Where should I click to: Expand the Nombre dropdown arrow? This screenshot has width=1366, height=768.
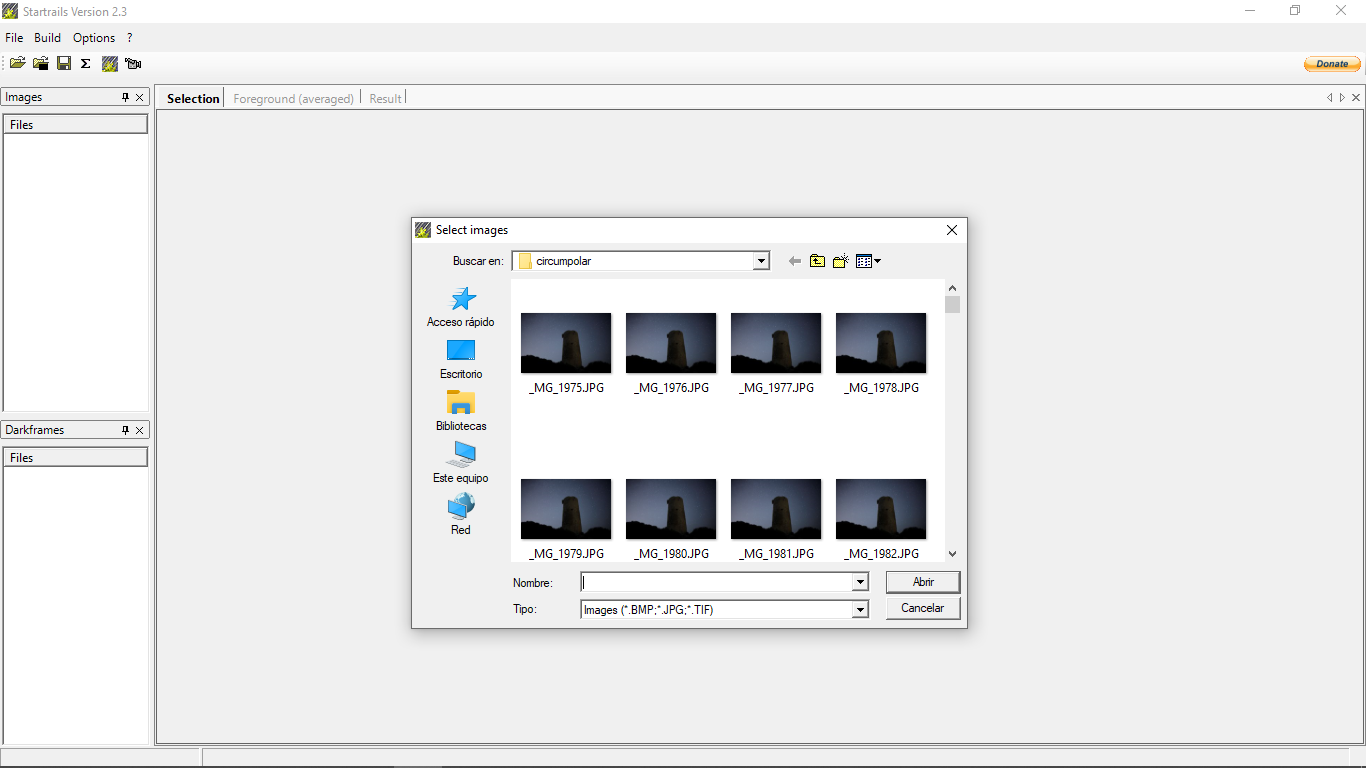860,582
